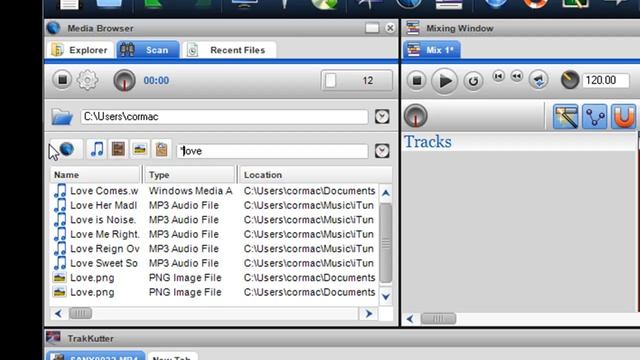Select the Love Sweet So file
Viewport: 640px width, 360px height.
[214, 263]
